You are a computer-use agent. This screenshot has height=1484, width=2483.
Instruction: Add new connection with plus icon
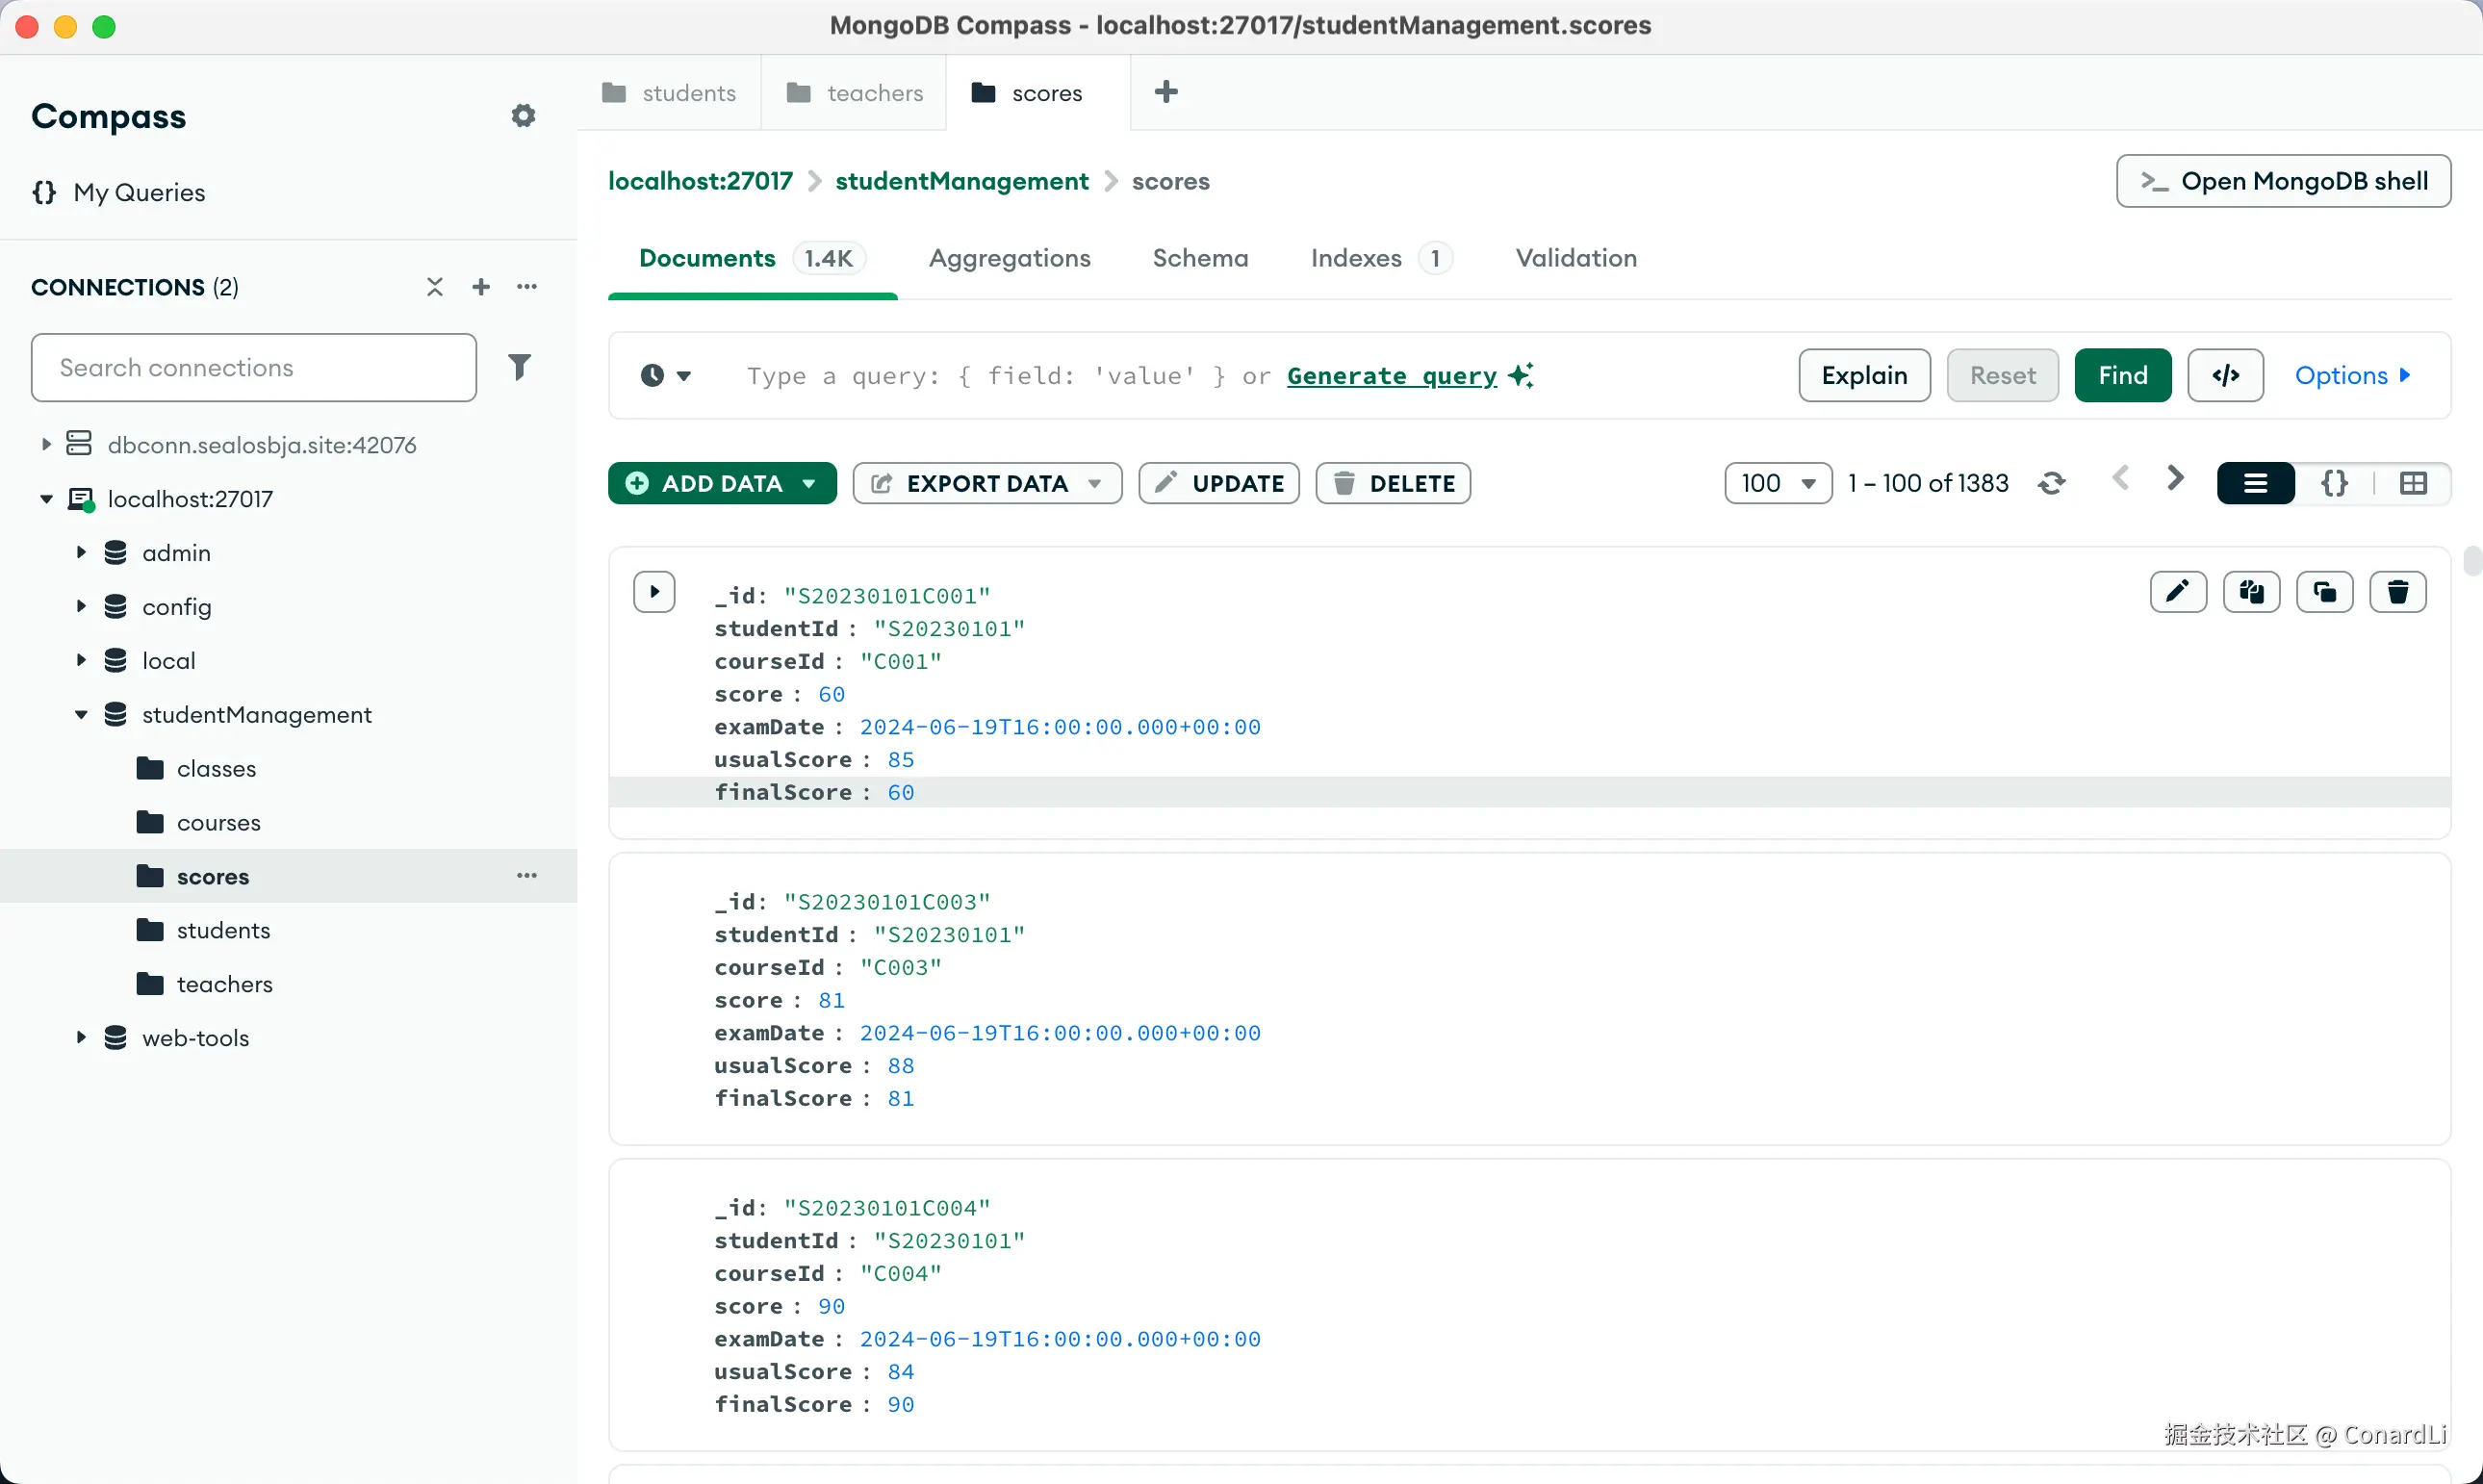pyautogui.click(x=481, y=287)
